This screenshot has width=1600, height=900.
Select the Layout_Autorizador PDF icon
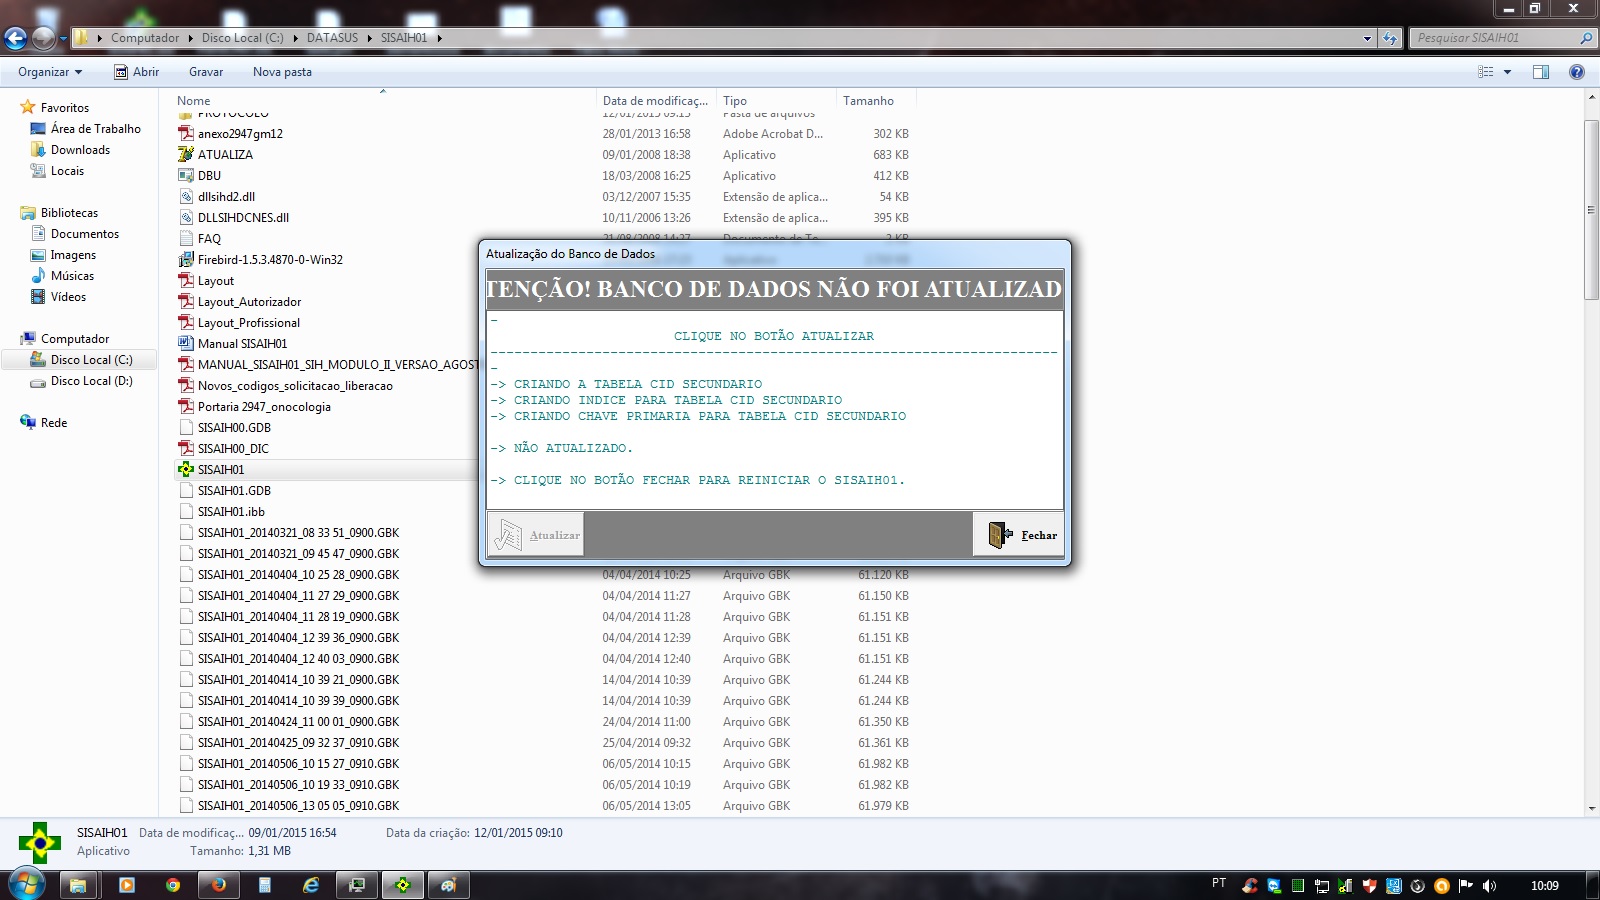click(186, 301)
